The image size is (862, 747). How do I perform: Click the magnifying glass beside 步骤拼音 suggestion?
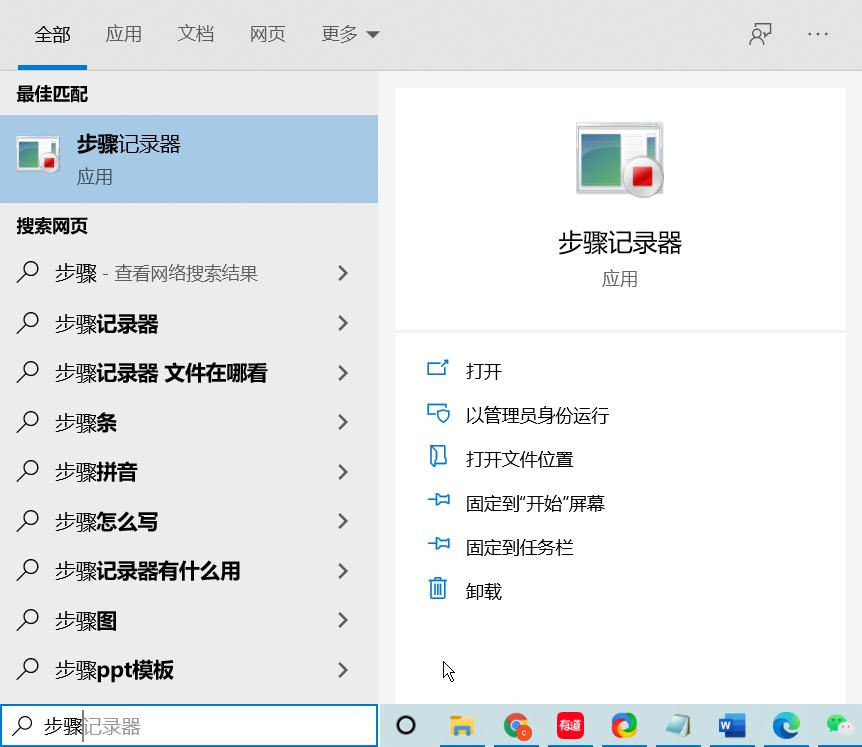[x=27, y=472]
